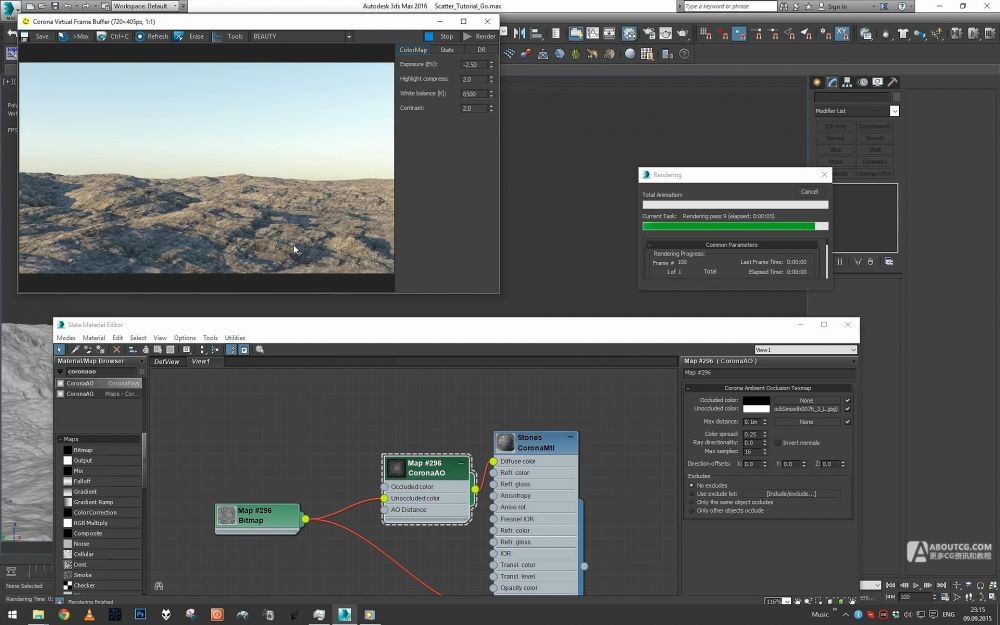Open the Utilities menu in Slate Editor
Image resolution: width=1000 pixels, height=625 pixels.
pyautogui.click(x=235, y=338)
